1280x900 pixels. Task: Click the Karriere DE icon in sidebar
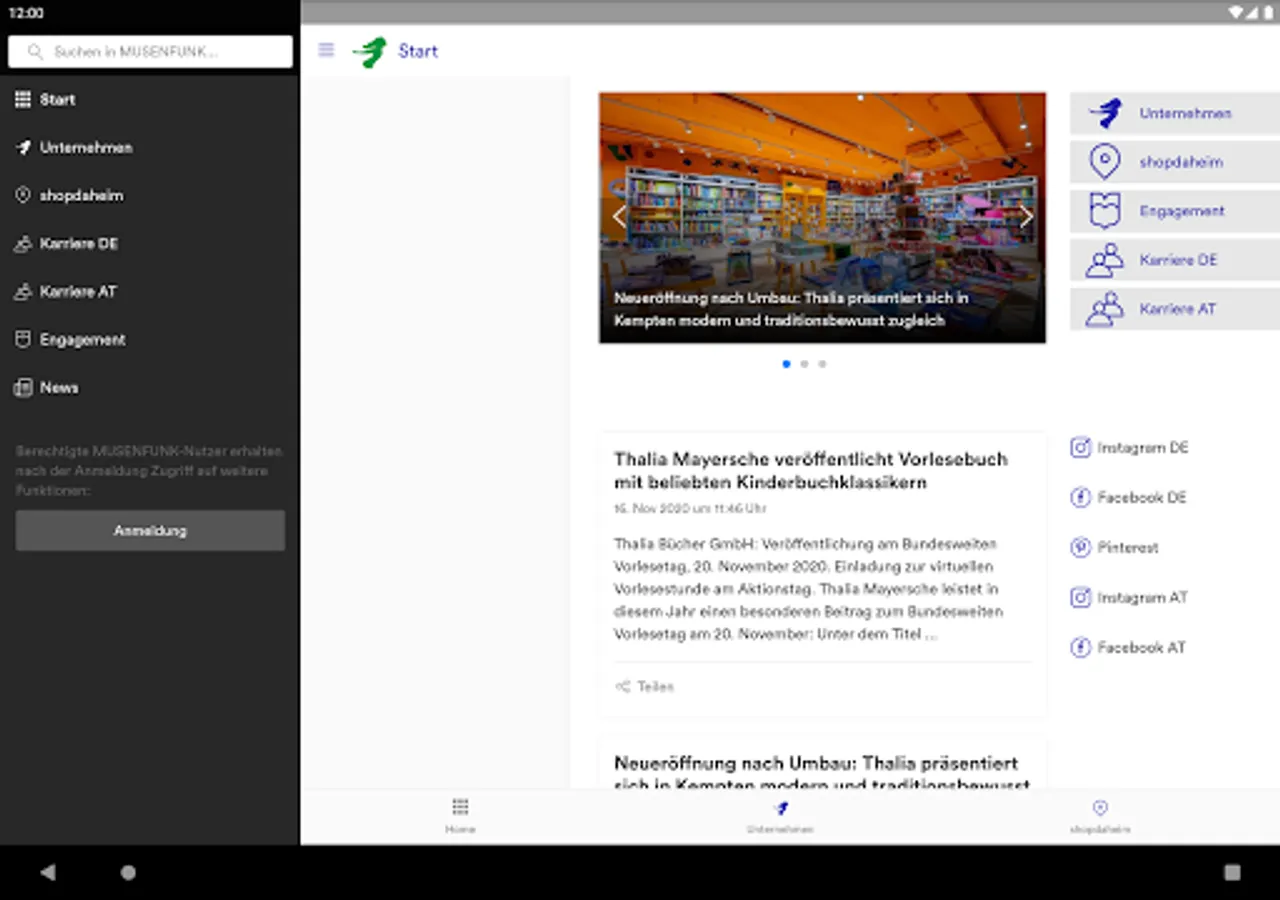[x=23, y=243]
